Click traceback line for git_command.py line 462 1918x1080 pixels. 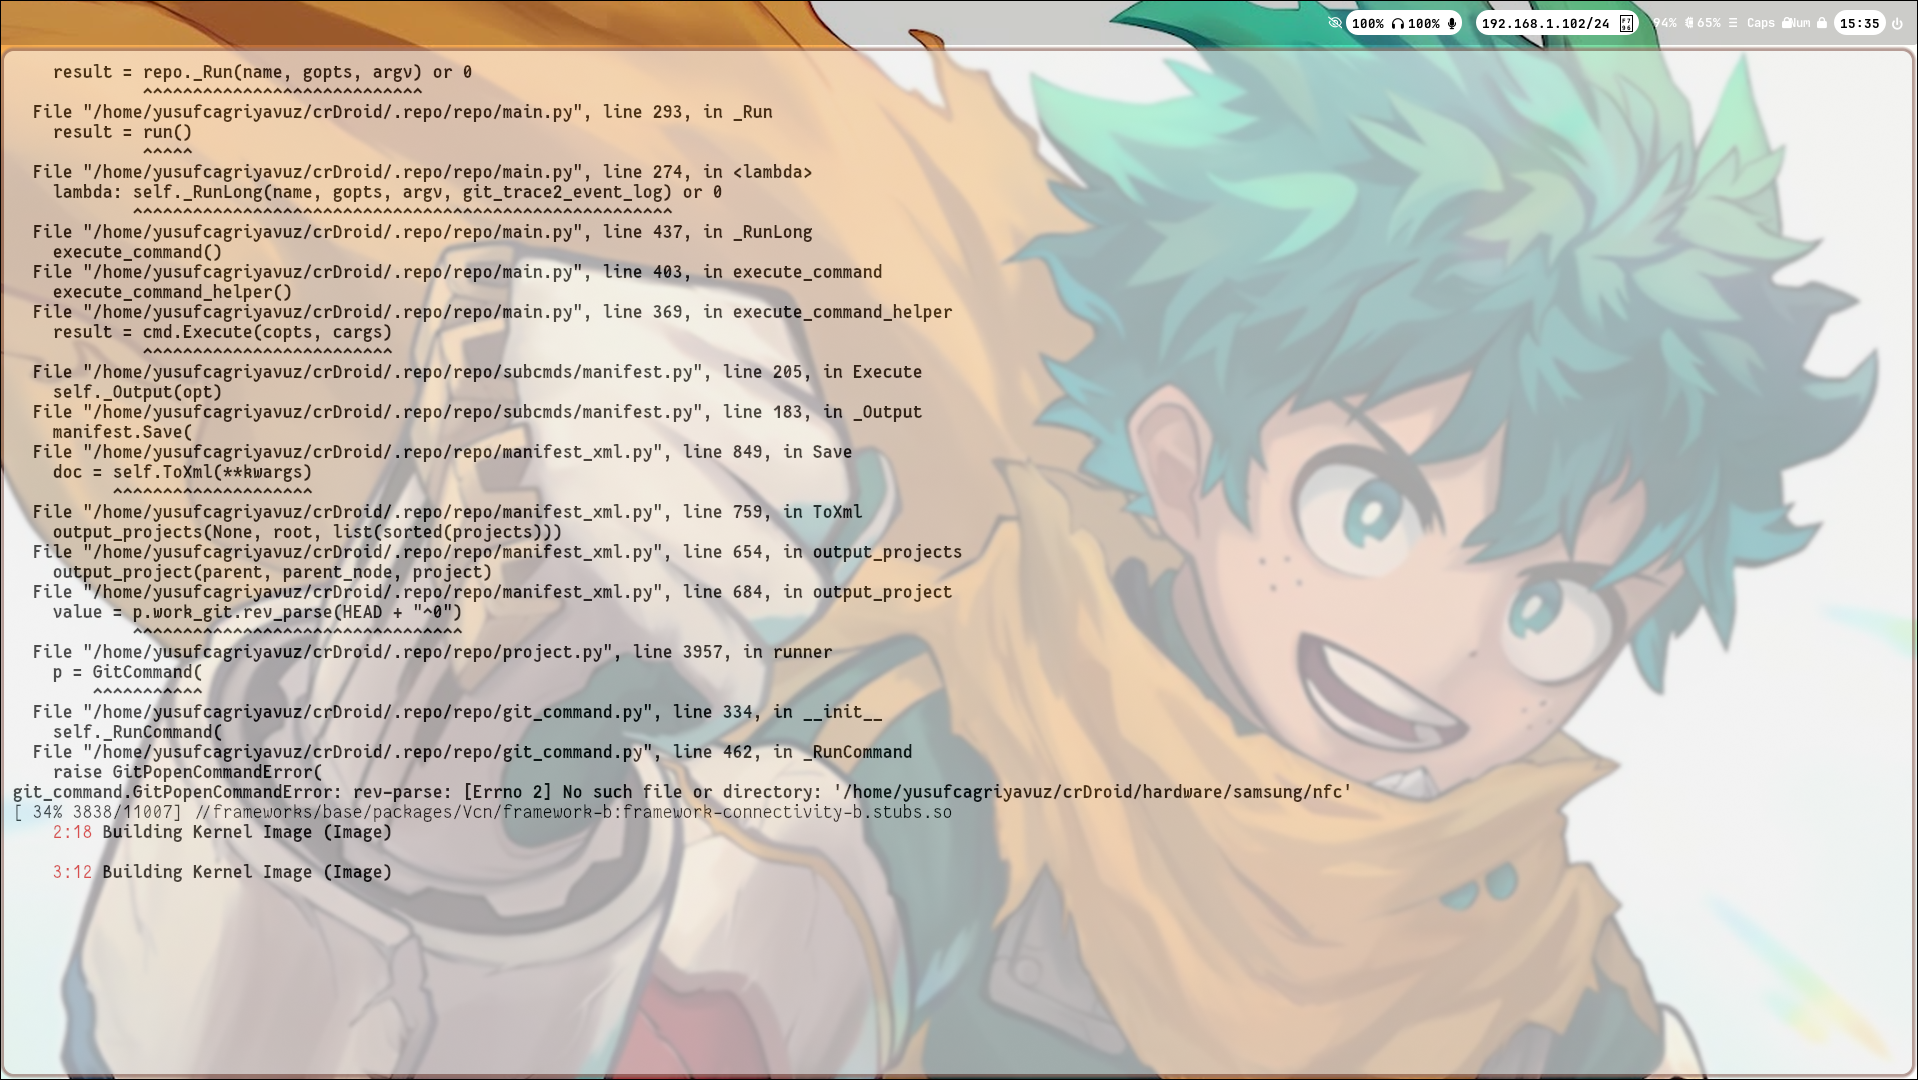point(472,752)
